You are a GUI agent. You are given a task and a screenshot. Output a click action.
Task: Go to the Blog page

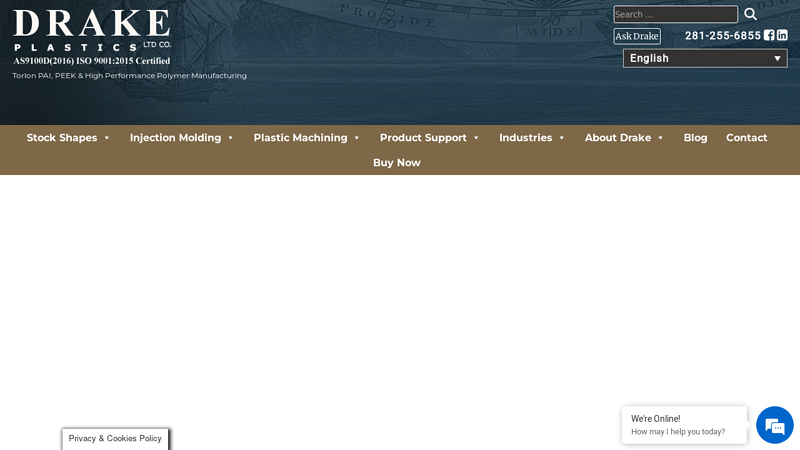[x=695, y=138]
